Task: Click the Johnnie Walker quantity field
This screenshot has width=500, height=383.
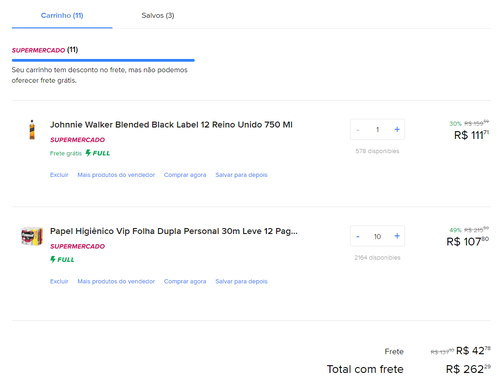Action: (377, 129)
